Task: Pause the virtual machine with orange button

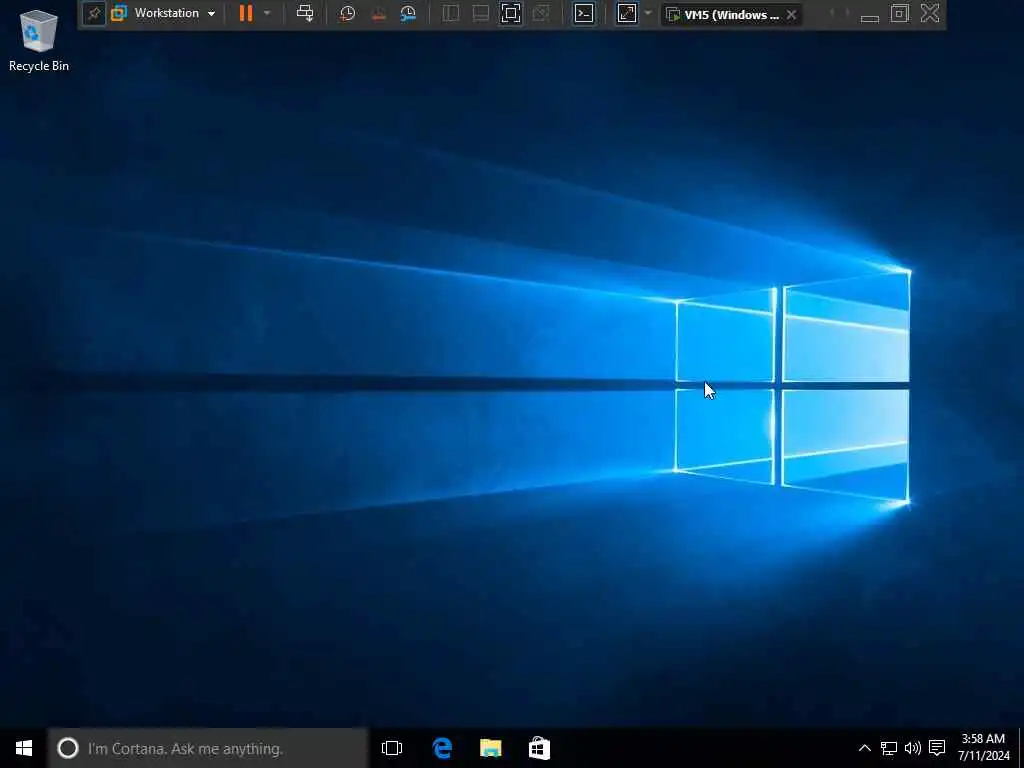Action: pyautogui.click(x=246, y=13)
